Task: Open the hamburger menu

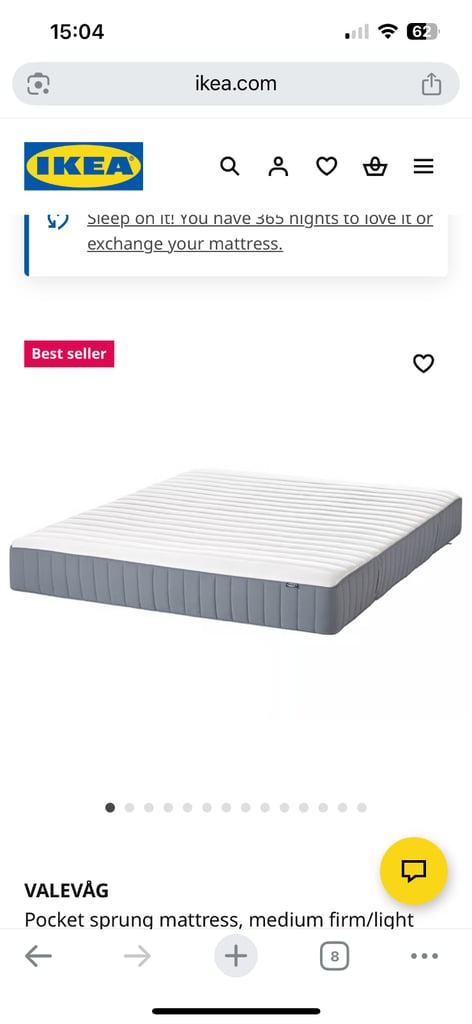Action: [423, 167]
